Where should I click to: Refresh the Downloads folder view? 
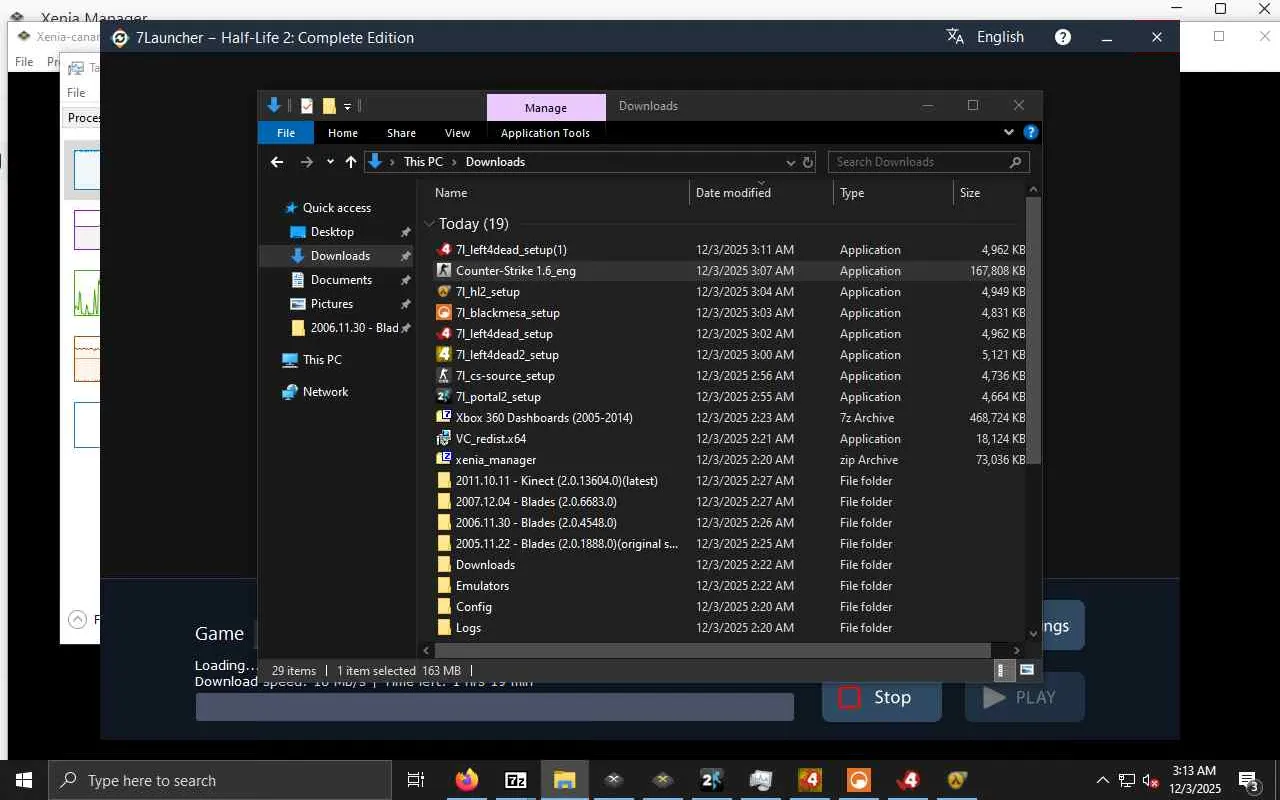[x=808, y=162]
